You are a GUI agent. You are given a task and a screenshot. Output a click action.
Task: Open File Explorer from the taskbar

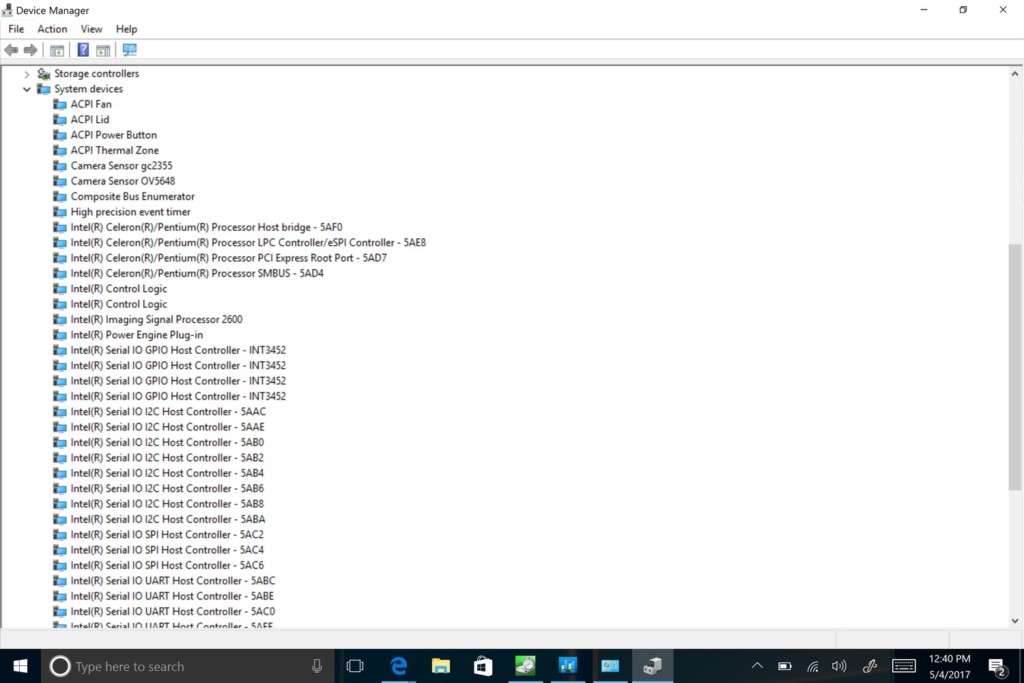441,666
